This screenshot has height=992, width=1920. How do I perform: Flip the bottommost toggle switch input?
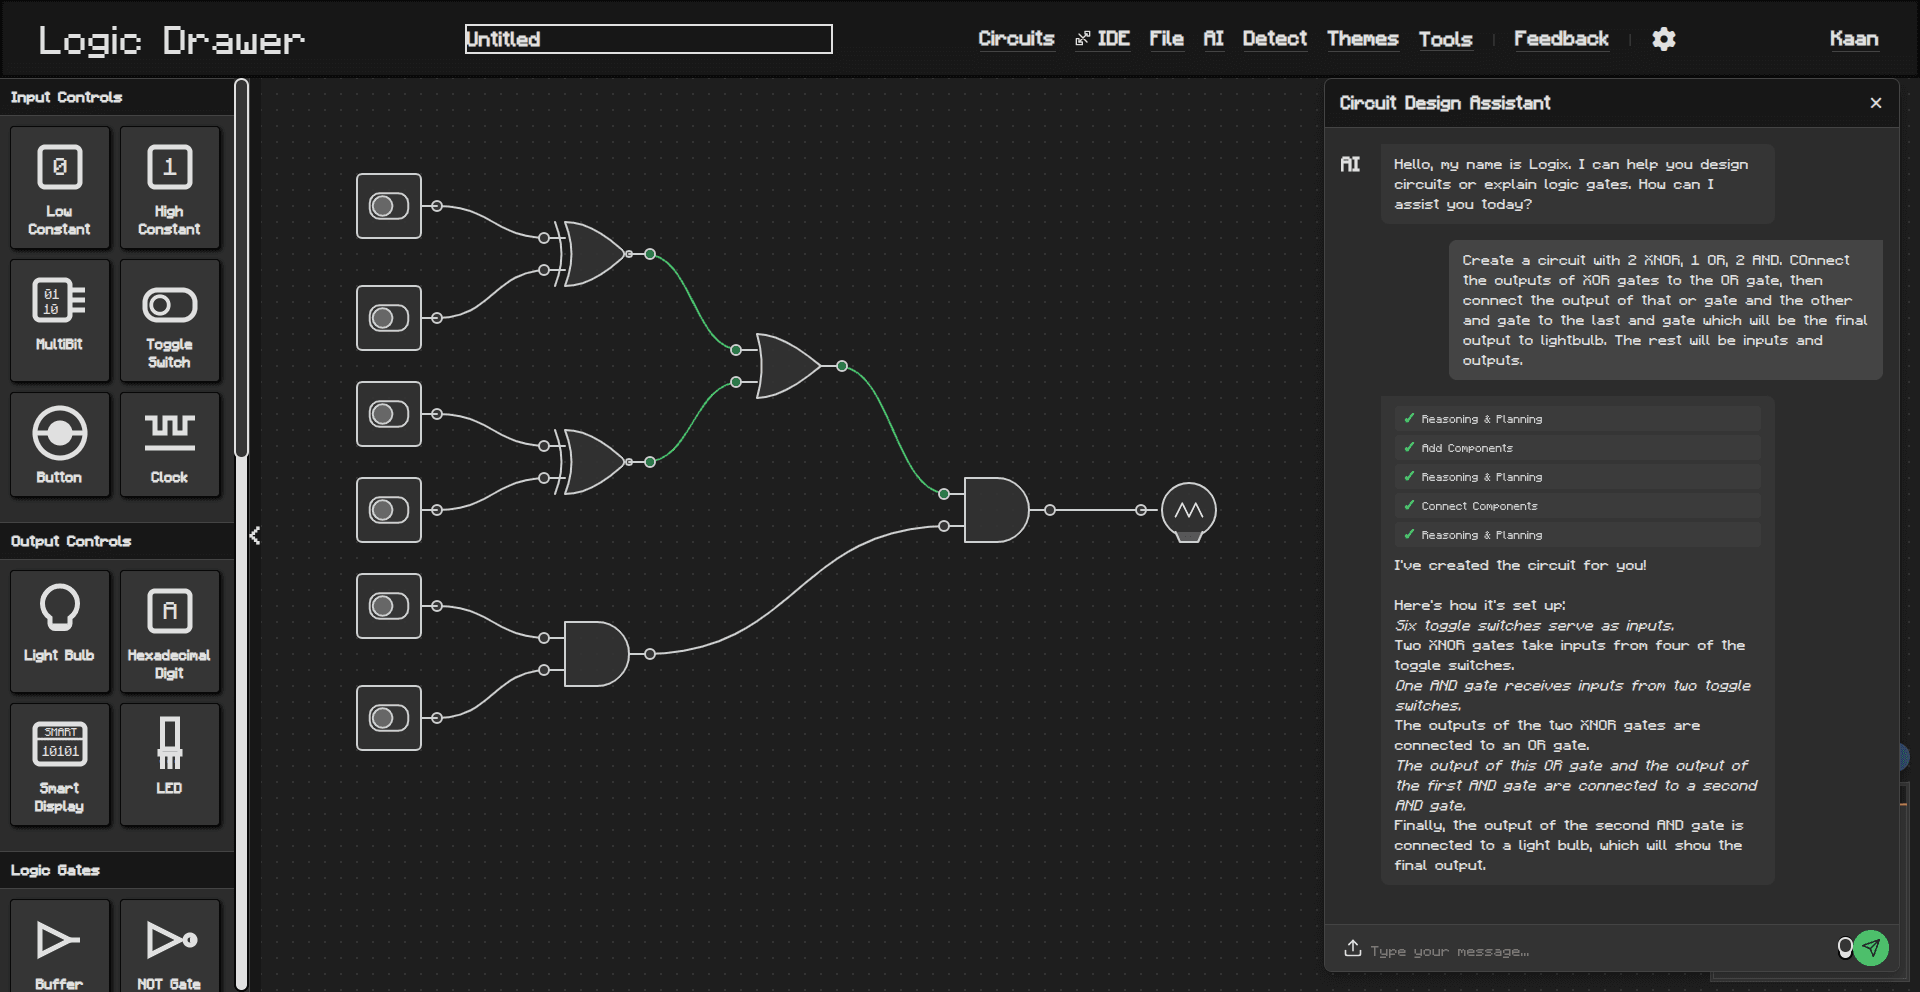[388, 717]
